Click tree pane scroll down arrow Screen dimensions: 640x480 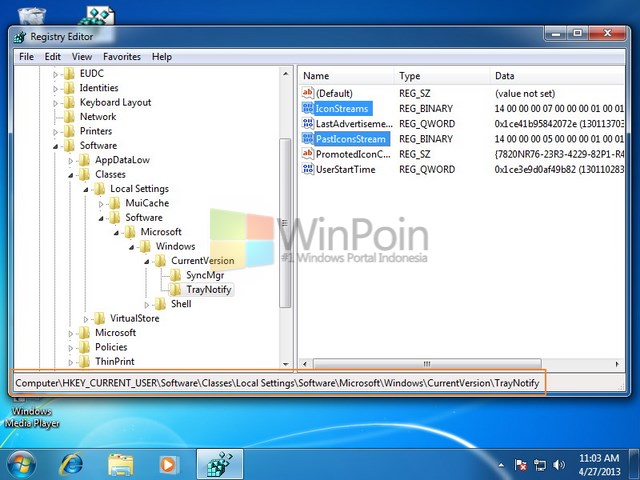point(286,364)
